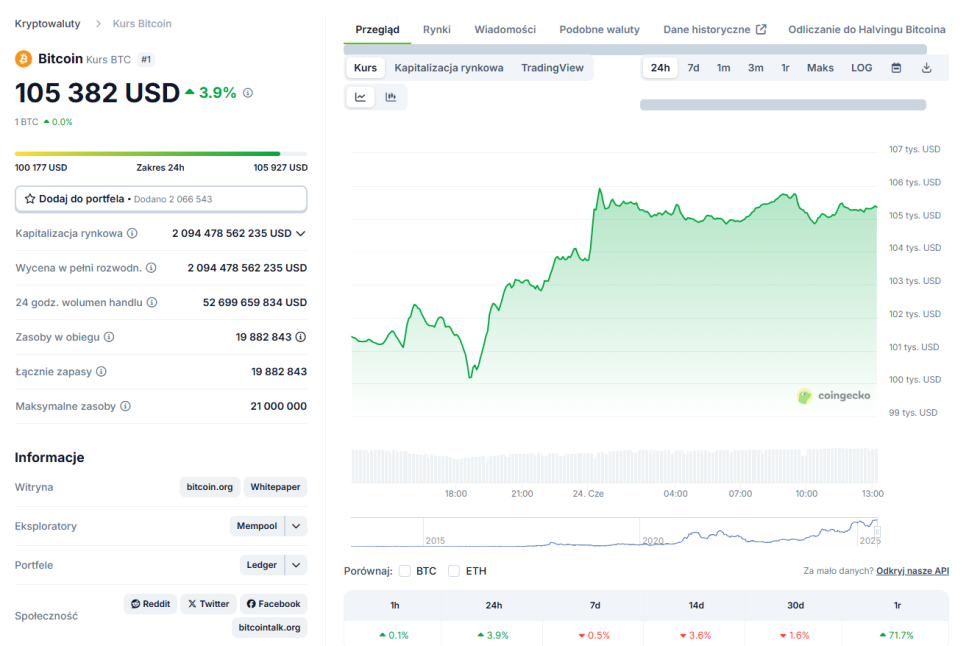
Task: Click the line chart view icon
Action: (x=360, y=97)
